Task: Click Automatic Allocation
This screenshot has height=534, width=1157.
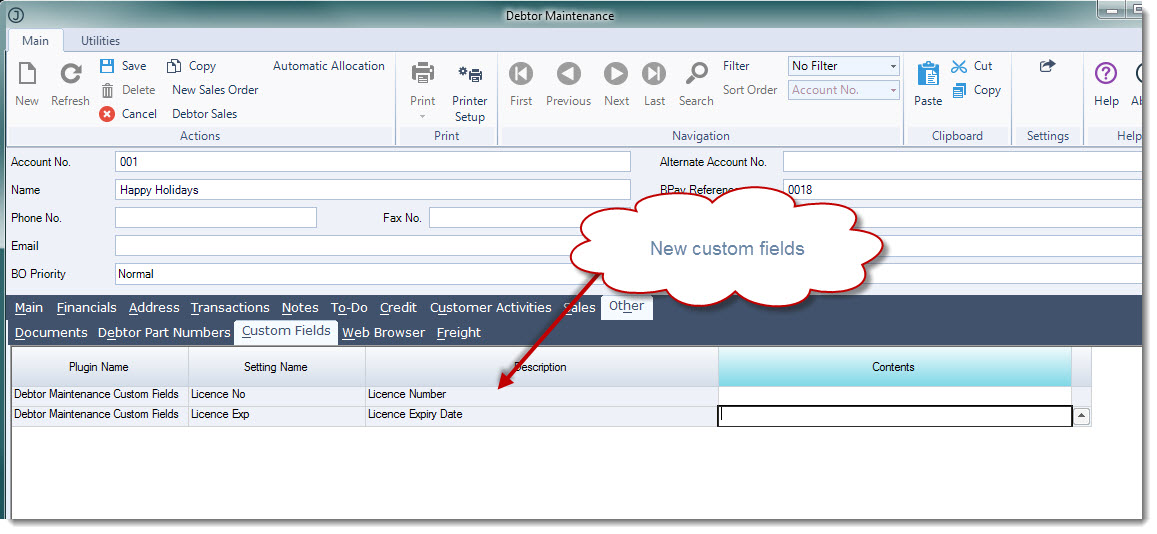Action: (329, 66)
